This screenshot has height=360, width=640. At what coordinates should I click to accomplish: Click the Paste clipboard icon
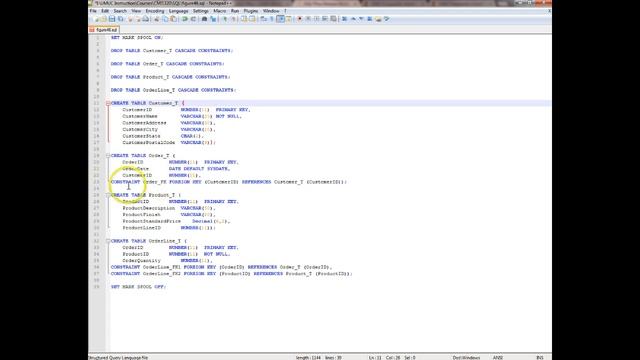(x=173, y=19)
